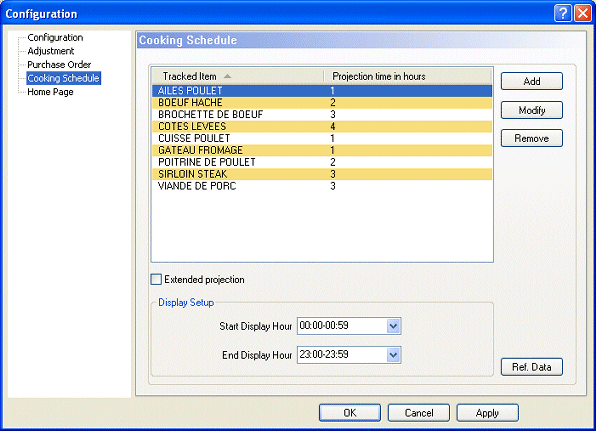The height and width of the screenshot is (431, 596).
Task: Remove the selected tracked item
Action: pyautogui.click(x=531, y=138)
